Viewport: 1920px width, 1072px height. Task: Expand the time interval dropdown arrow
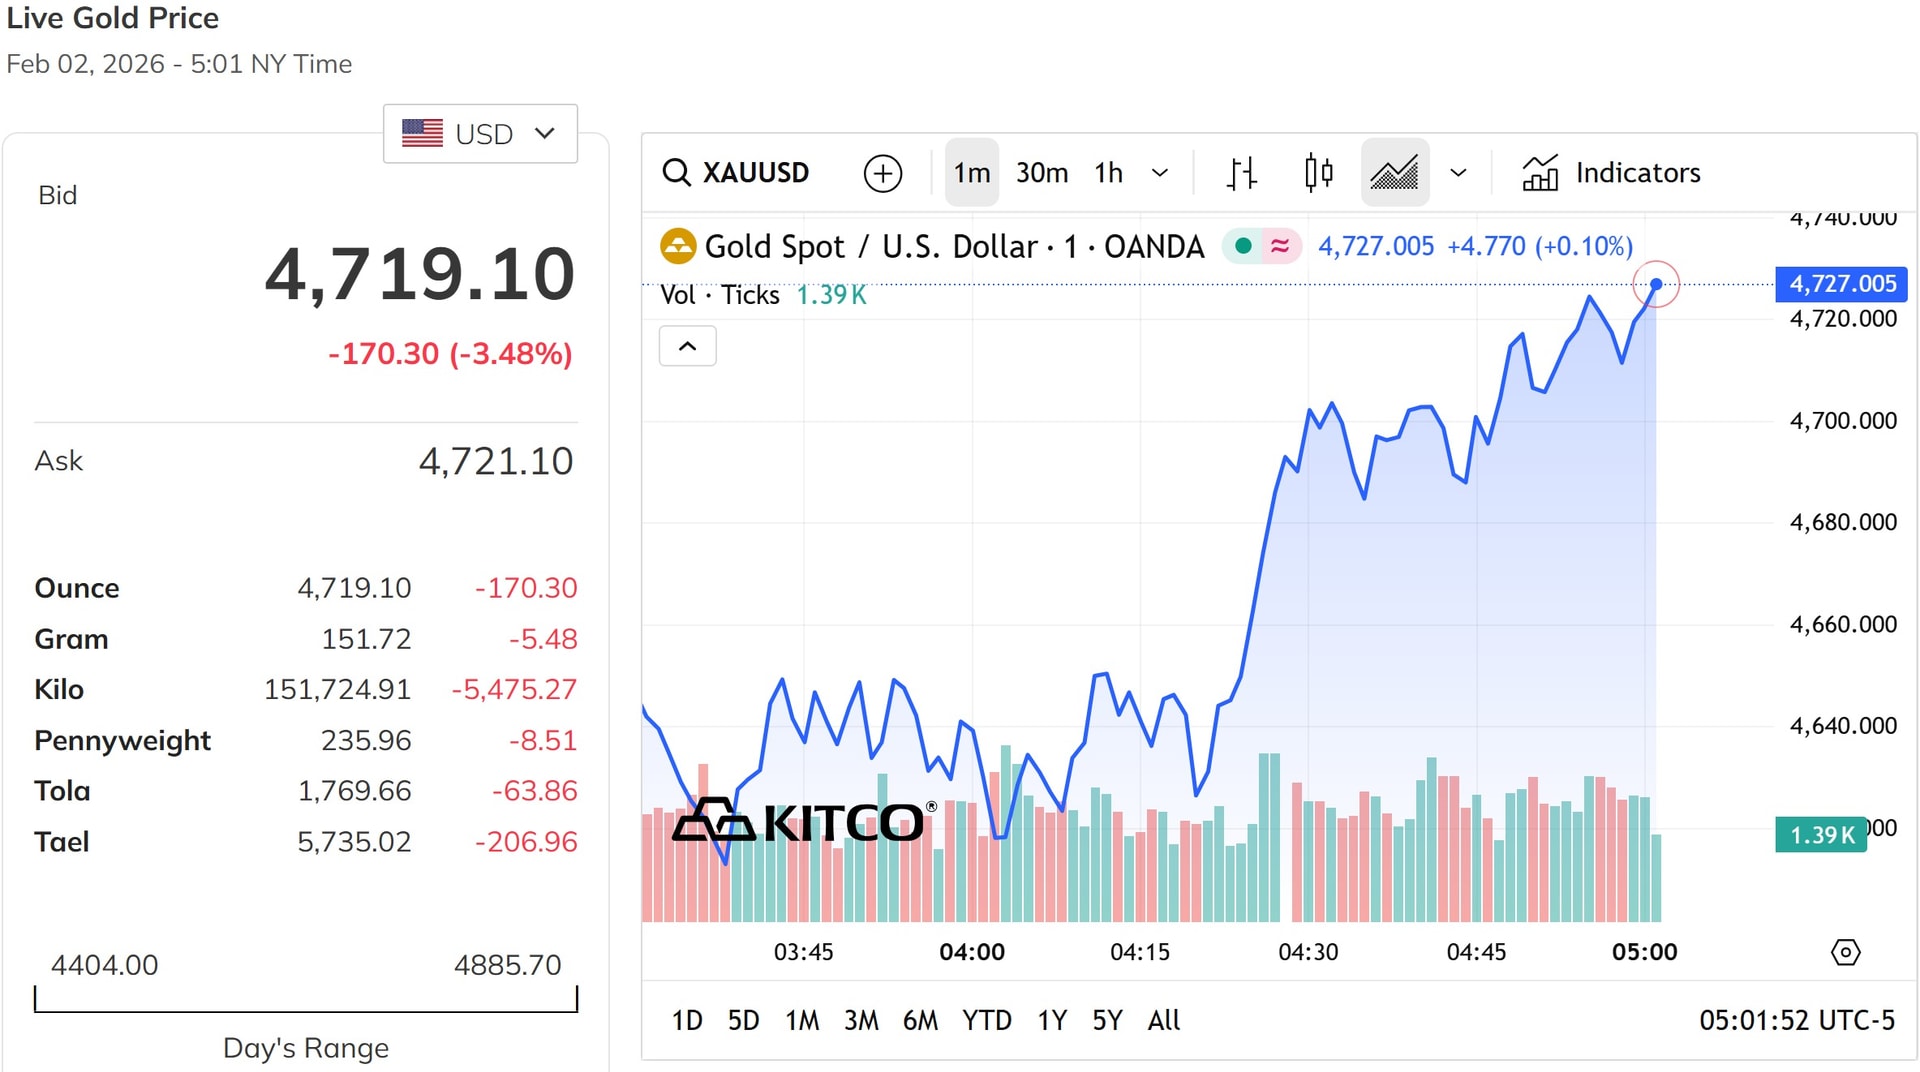pyautogui.click(x=1160, y=173)
